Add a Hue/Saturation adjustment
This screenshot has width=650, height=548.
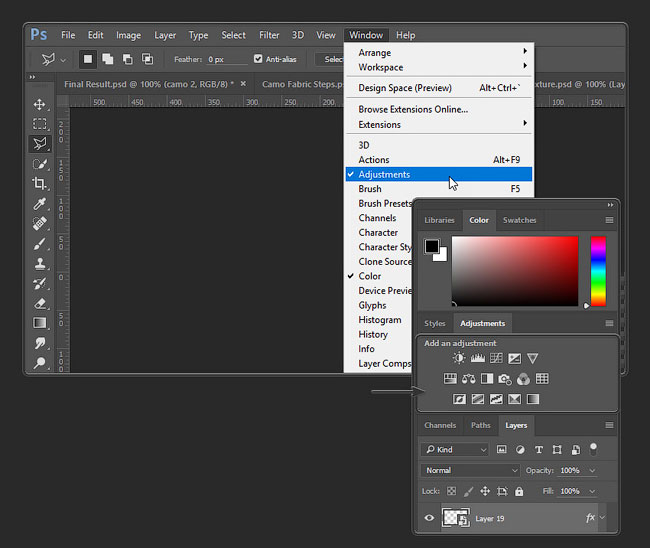(x=450, y=378)
